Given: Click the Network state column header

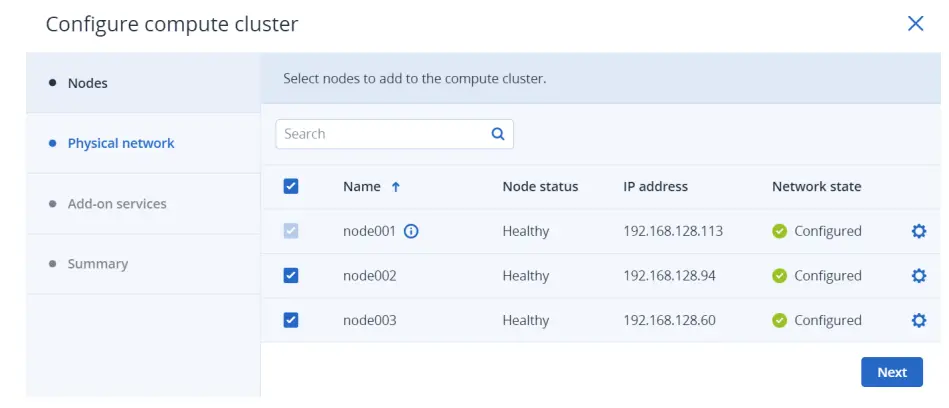Looking at the screenshot, I should click(816, 186).
